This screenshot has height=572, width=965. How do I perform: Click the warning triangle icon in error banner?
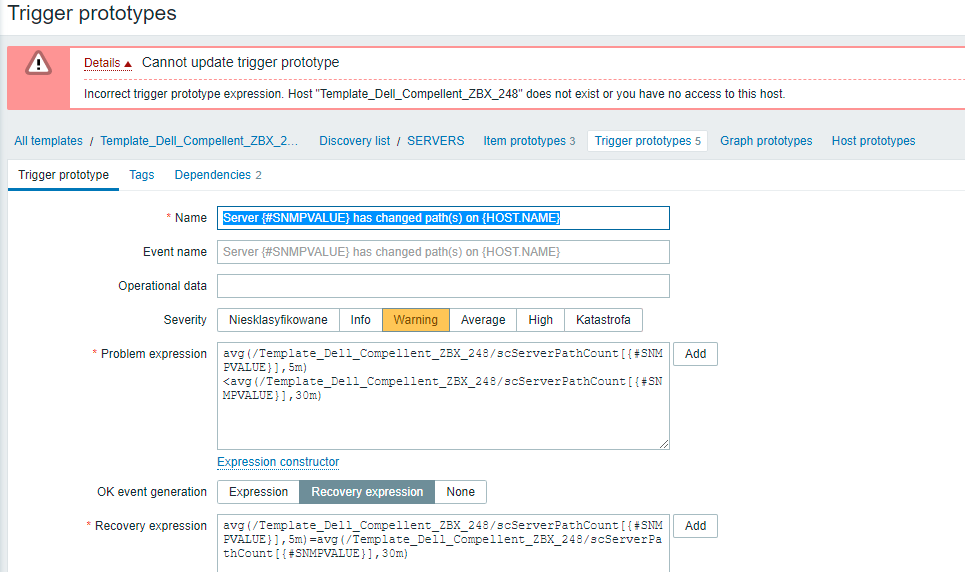pos(38,63)
